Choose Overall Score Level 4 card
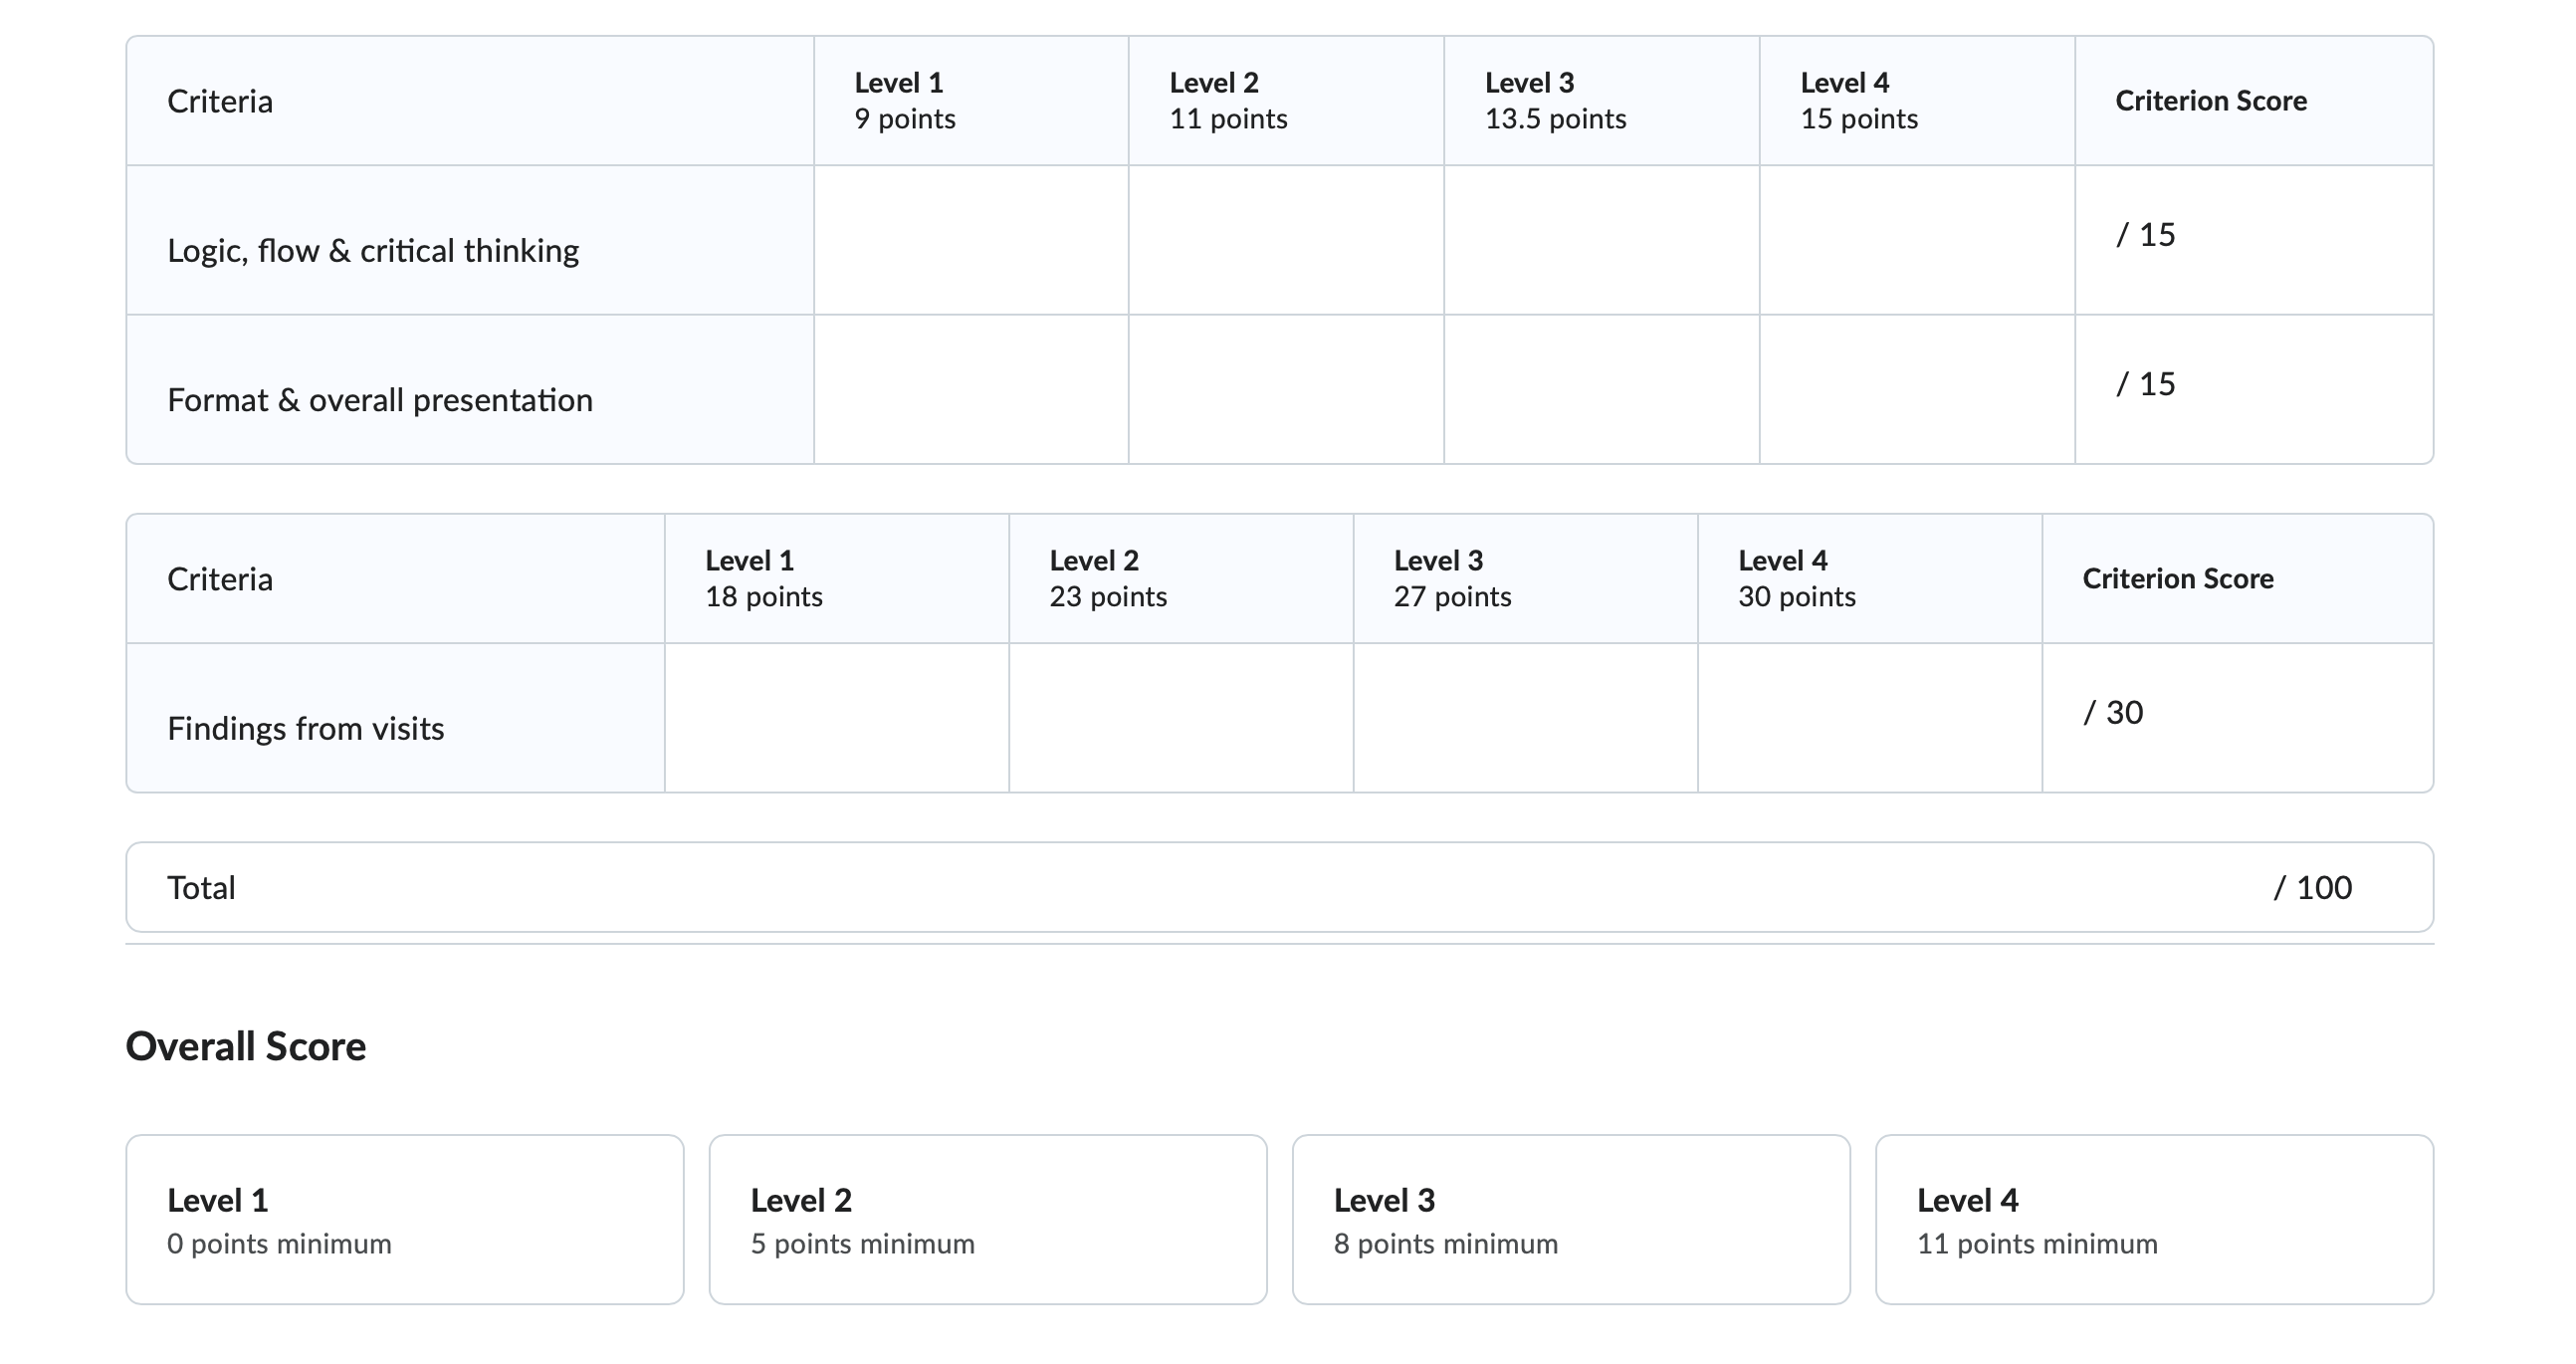This screenshot has width=2576, height=1364. click(x=2155, y=1219)
